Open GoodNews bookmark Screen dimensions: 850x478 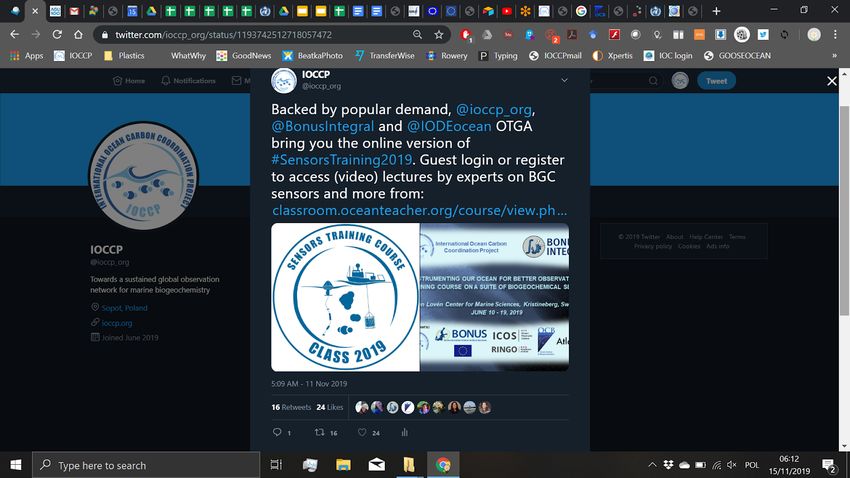pos(243,55)
